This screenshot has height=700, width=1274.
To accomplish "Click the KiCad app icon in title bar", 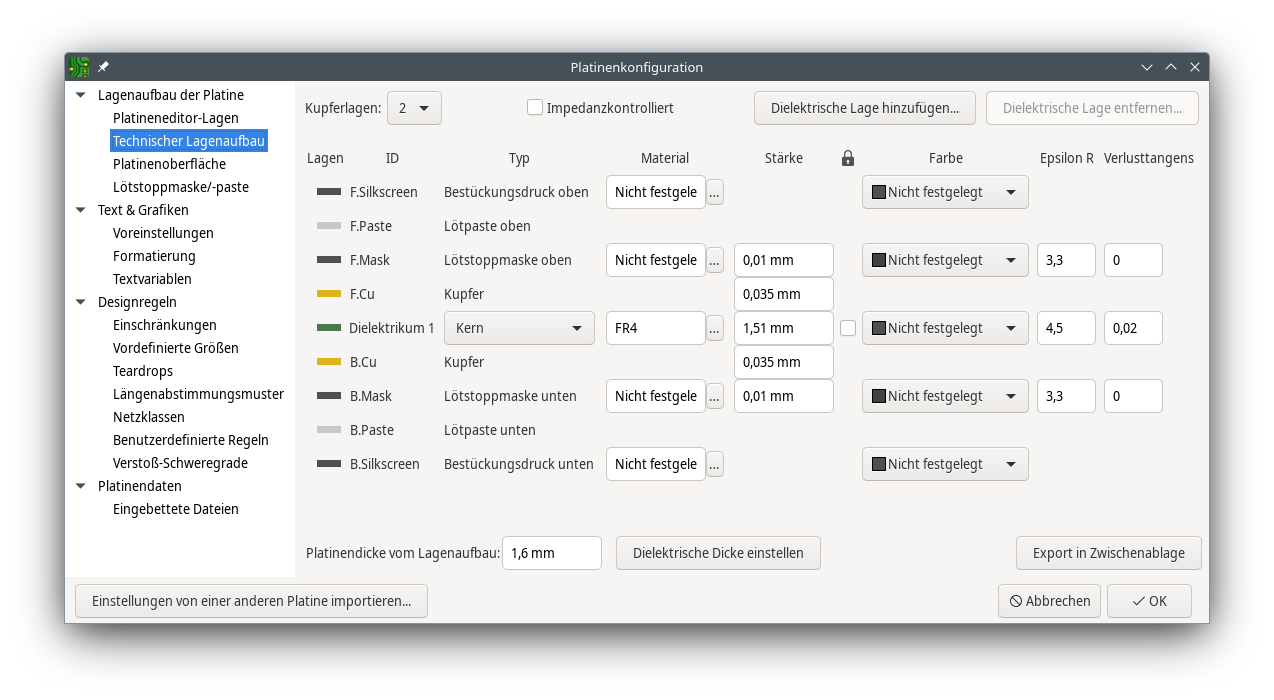I will click(78, 67).
